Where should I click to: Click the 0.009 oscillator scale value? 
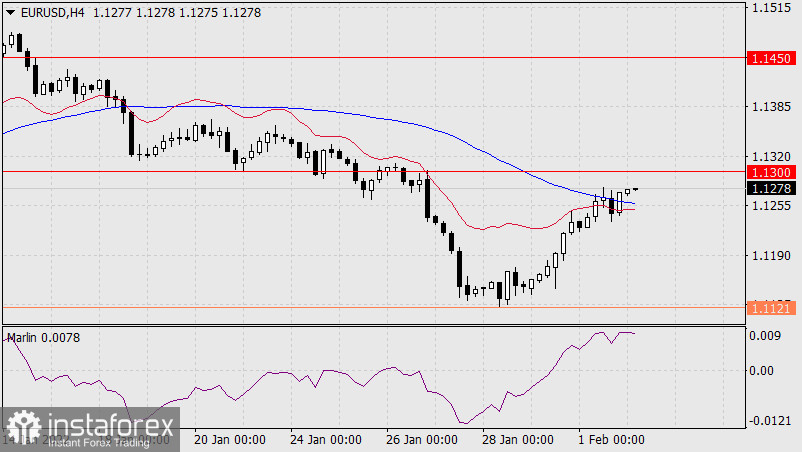click(x=766, y=336)
